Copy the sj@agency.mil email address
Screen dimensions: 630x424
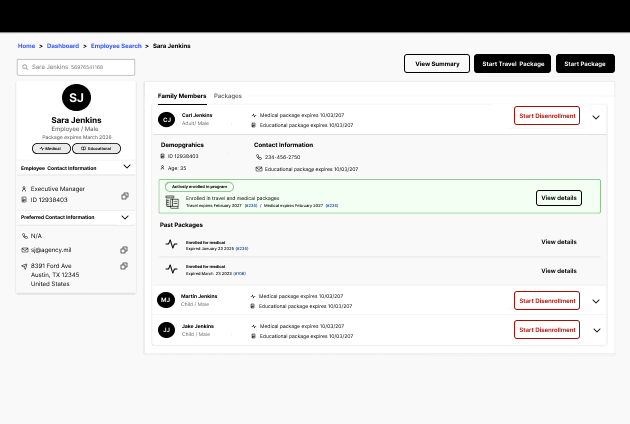click(x=124, y=249)
